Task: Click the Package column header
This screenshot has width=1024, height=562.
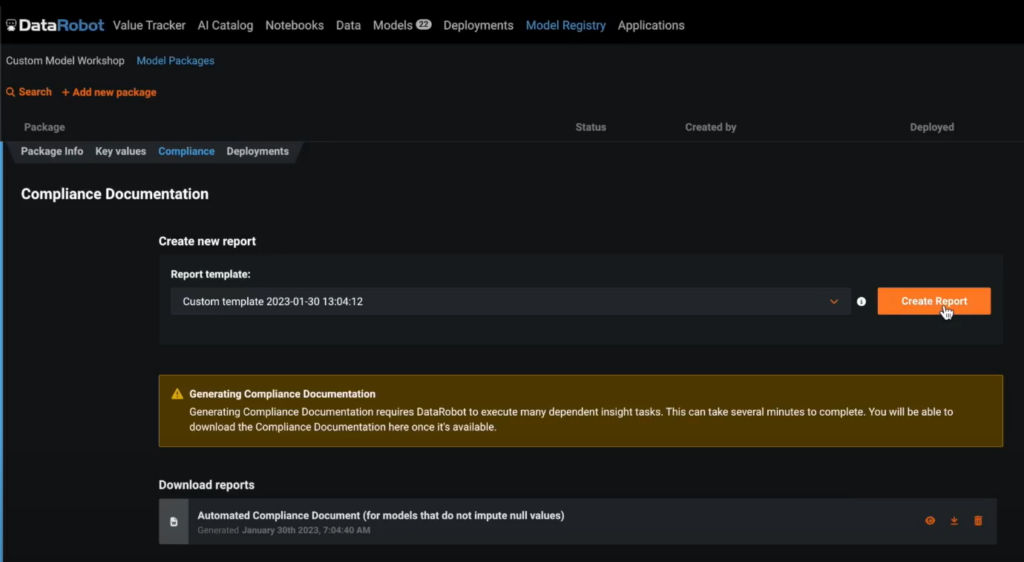Action: [x=44, y=127]
